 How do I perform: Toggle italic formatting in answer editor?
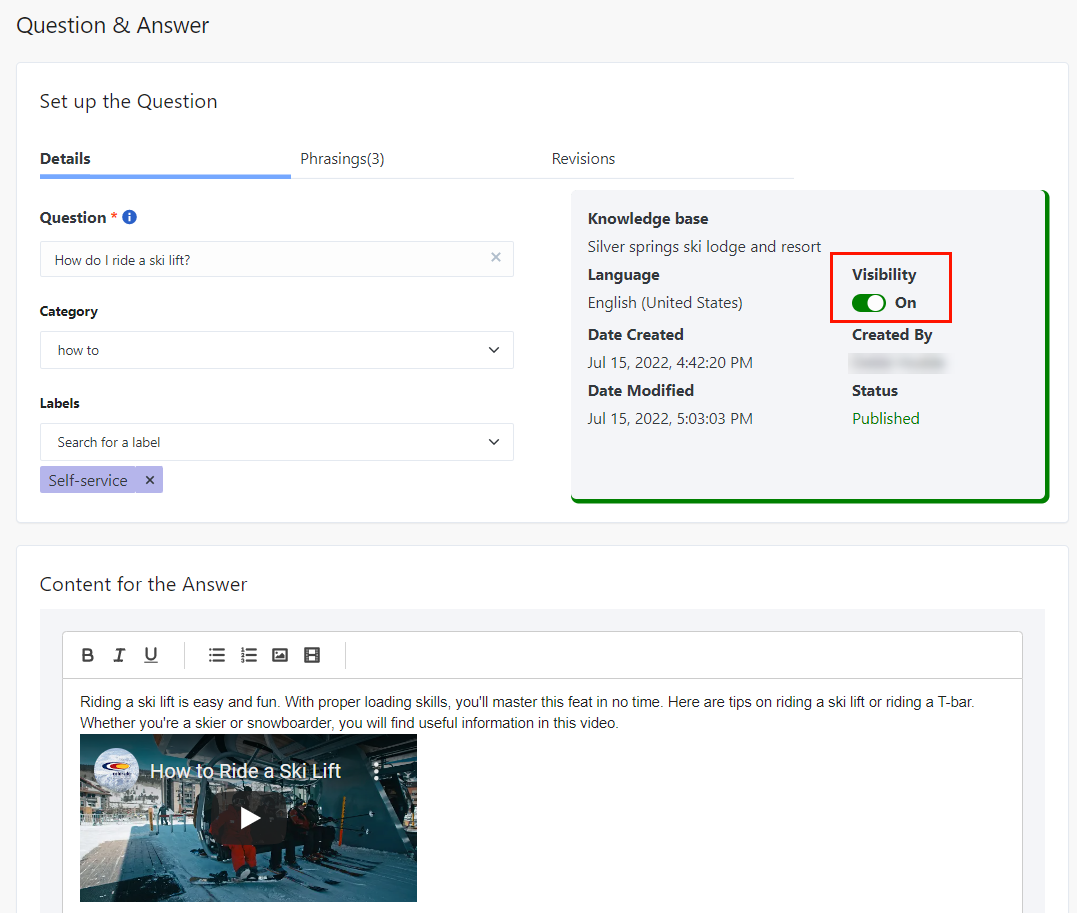pyautogui.click(x=119, y=655)
